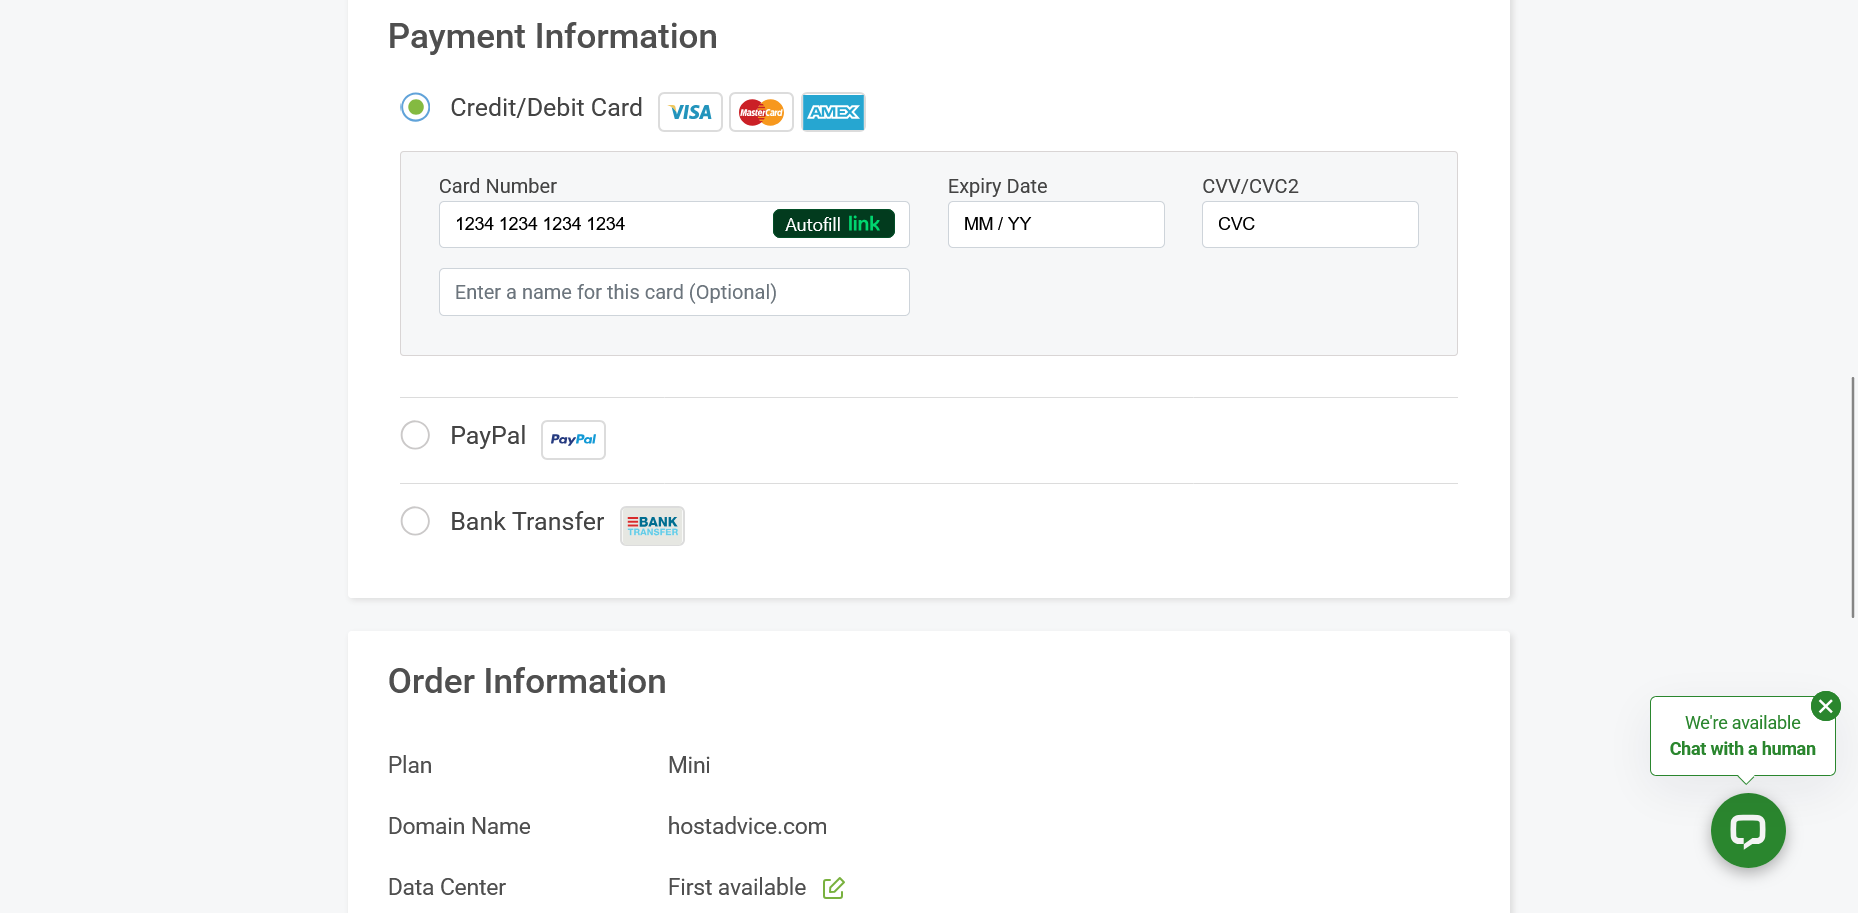
Task: Click the Chat with a human text
Action: click(1742, 749)
